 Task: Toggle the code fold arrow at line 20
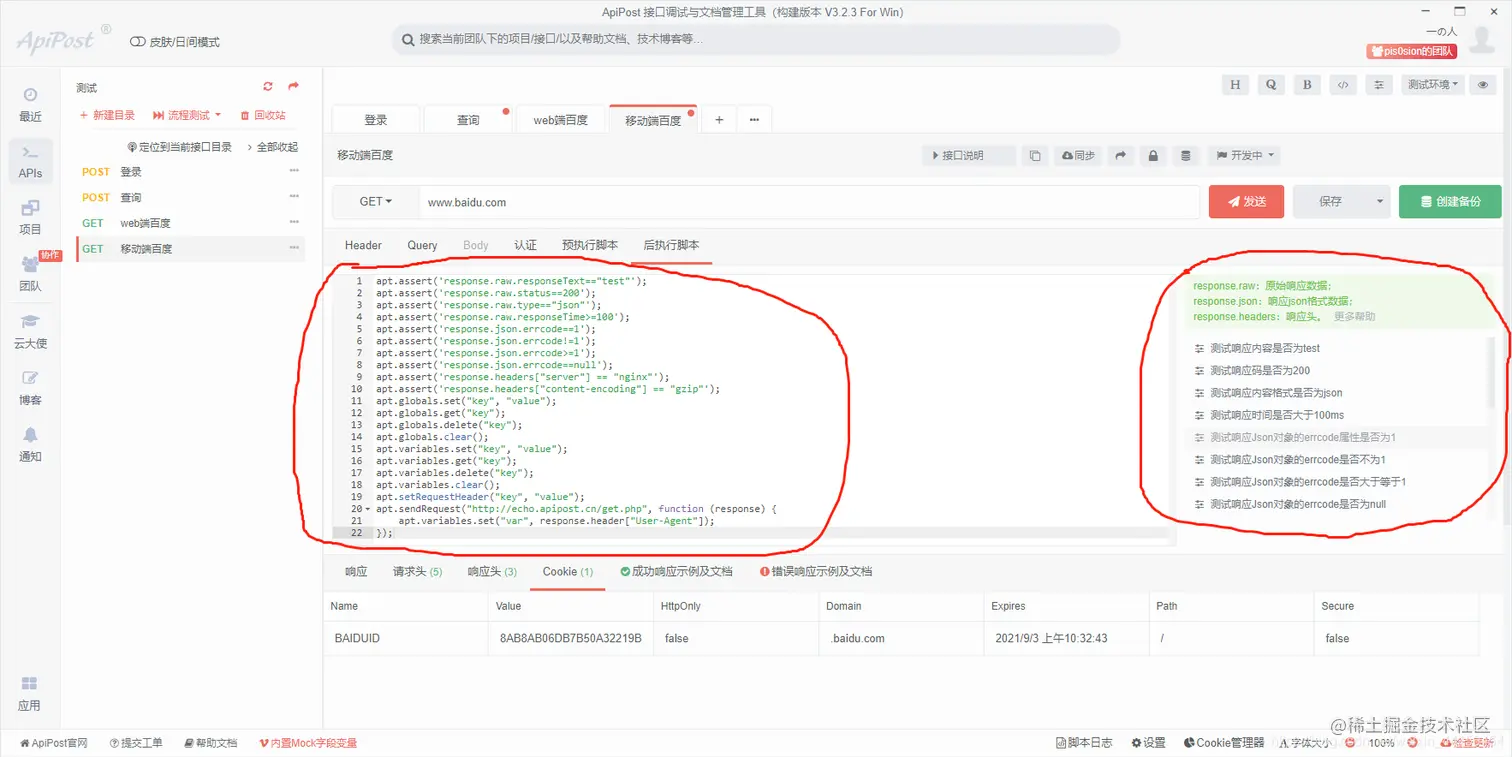click(x=368, y=509)
